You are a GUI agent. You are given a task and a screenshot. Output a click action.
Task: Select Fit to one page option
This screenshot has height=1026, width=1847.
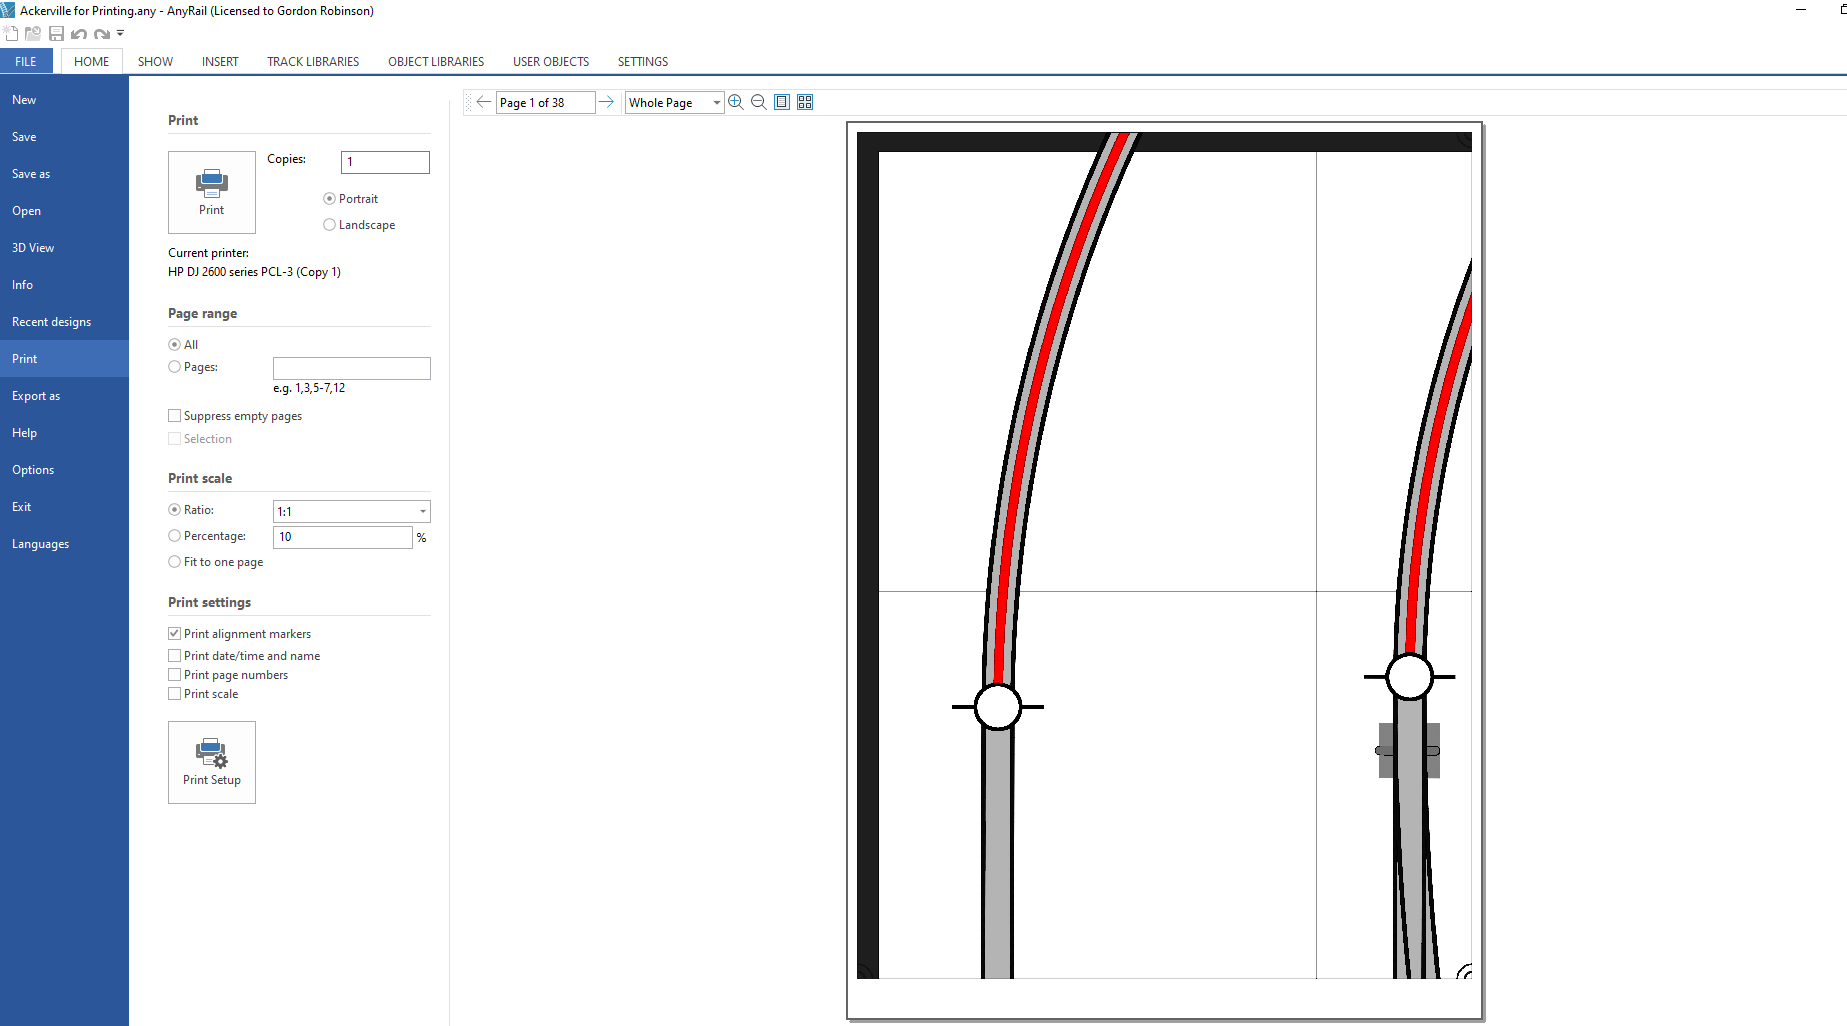[x=175, y=562]
